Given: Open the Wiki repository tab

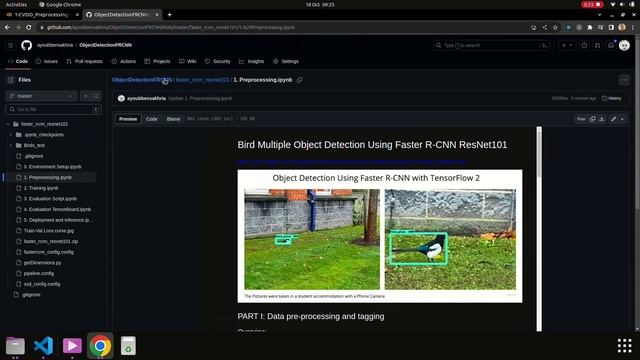Looking at the screenshot, I should tap(187, 61).
